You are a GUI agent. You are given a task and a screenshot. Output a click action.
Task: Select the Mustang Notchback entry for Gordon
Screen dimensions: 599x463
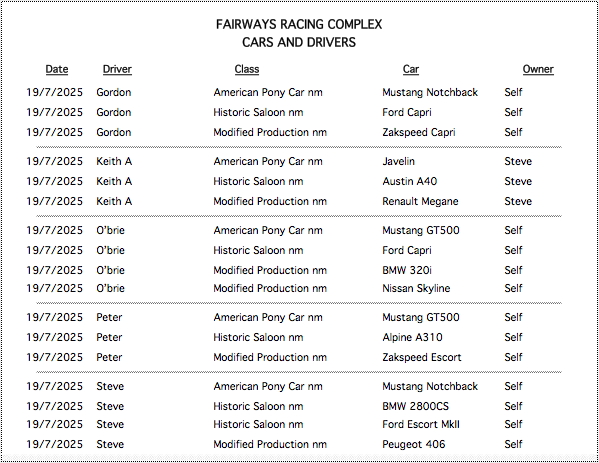click(430, 92)
